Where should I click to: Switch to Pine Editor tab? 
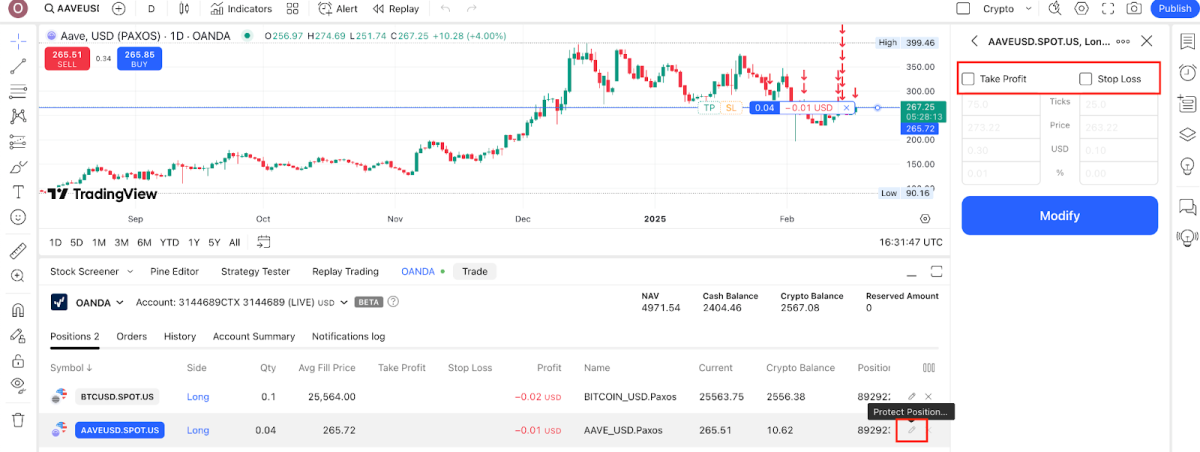(174, 271)
